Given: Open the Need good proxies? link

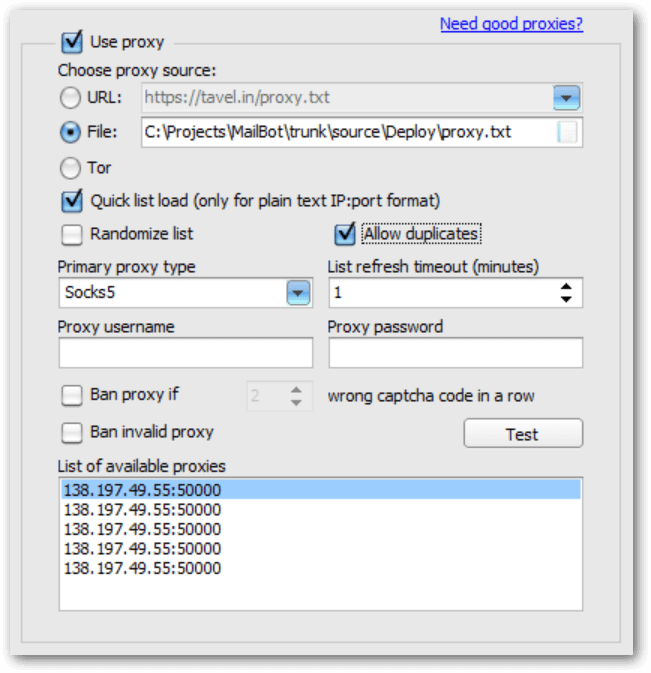Looking at the screenshot, I should click(x=512, y=24).
